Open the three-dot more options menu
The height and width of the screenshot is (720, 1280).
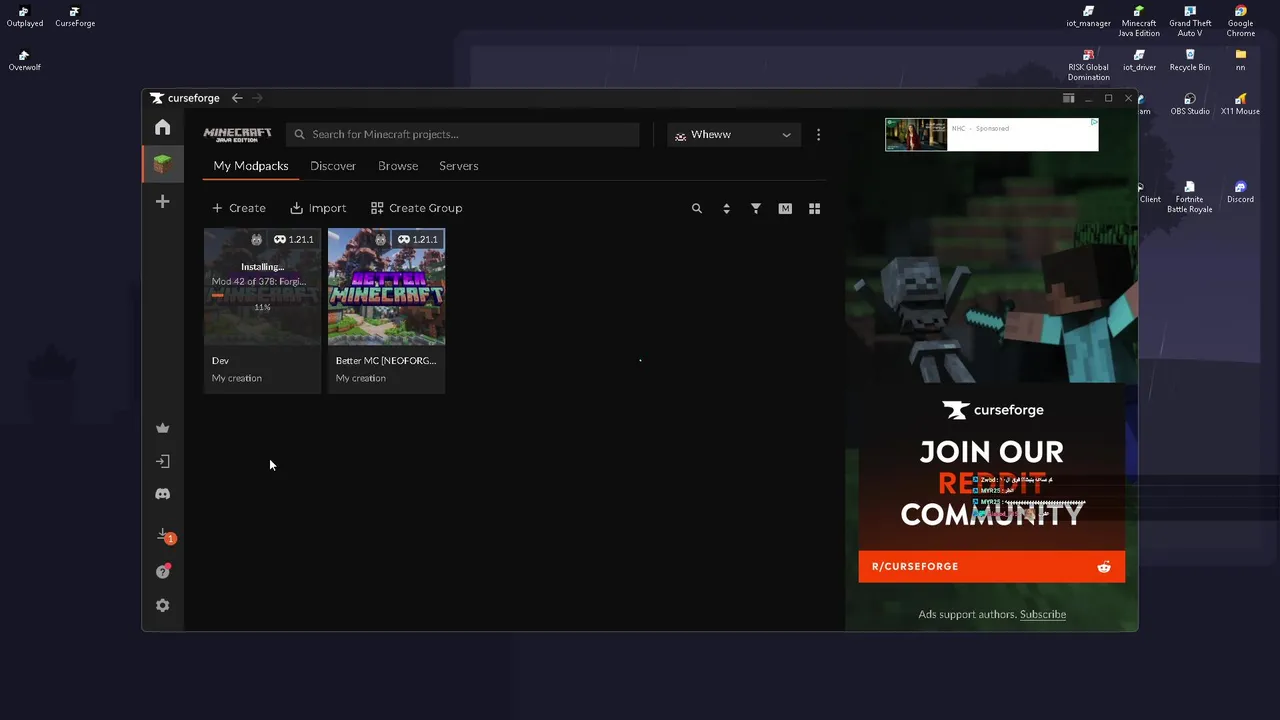click(x=818, y=134)
